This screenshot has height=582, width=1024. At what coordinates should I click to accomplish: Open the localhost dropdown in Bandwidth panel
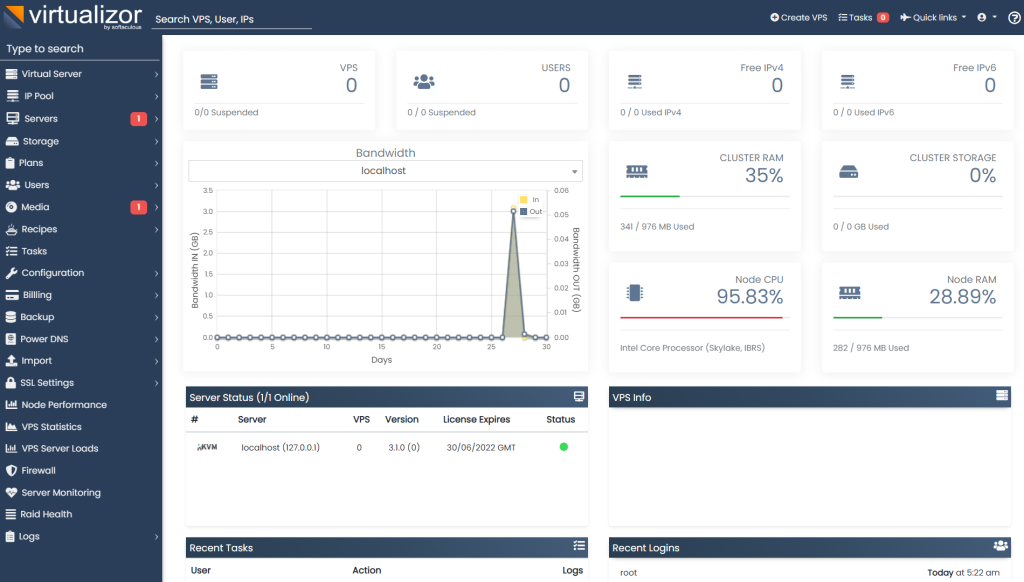[385, 170]
